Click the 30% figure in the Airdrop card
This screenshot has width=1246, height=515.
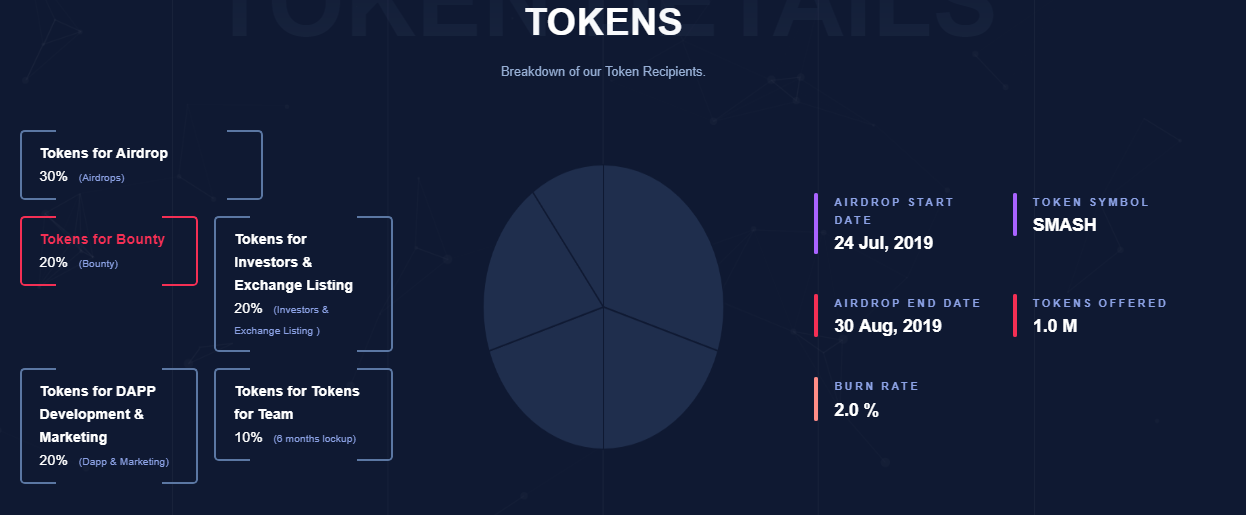54,176
